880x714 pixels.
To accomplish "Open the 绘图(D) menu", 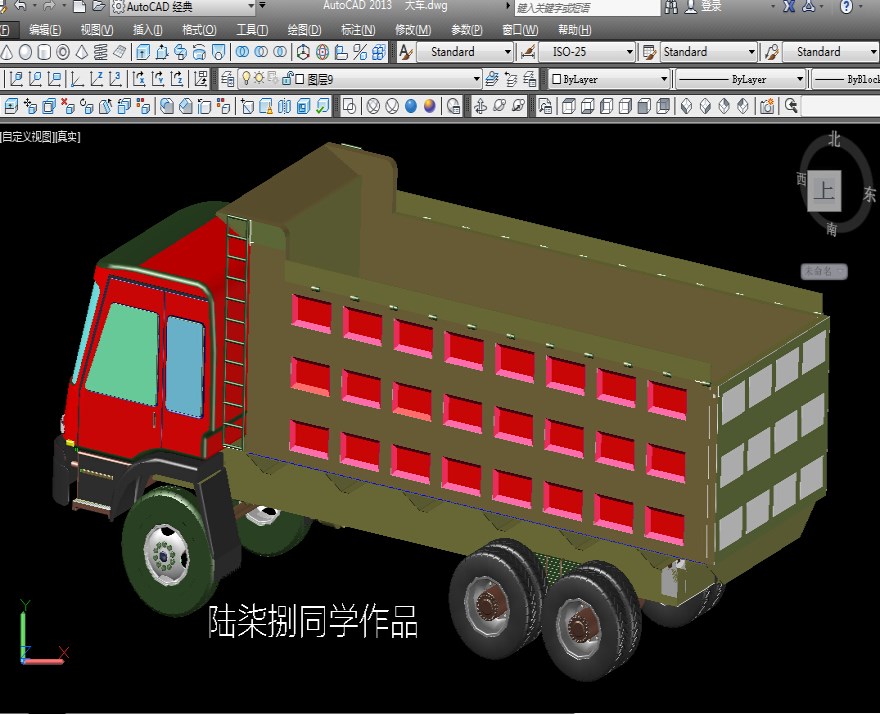I will point(304,30).
